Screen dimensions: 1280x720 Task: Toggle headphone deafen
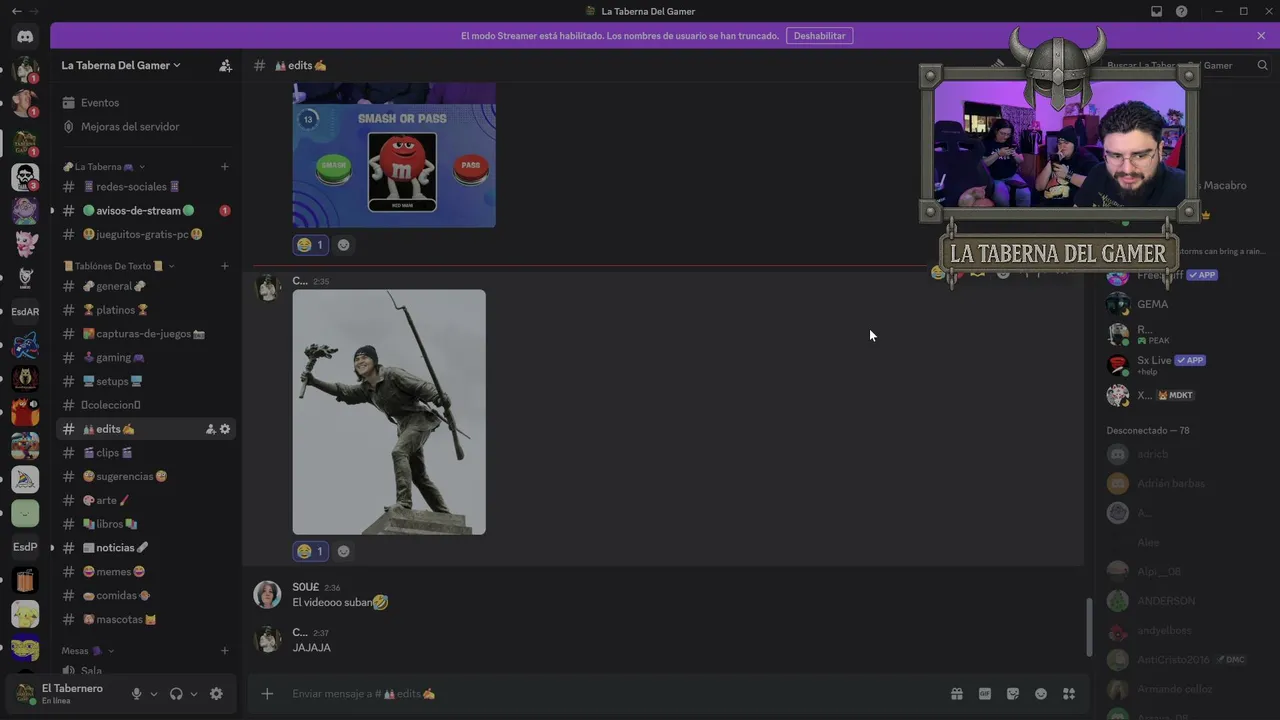point(176,694)
